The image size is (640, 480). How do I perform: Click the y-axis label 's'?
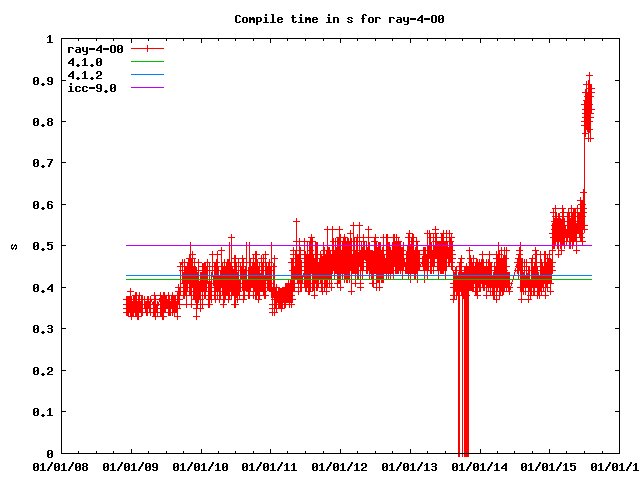click(x=14, y=246)
